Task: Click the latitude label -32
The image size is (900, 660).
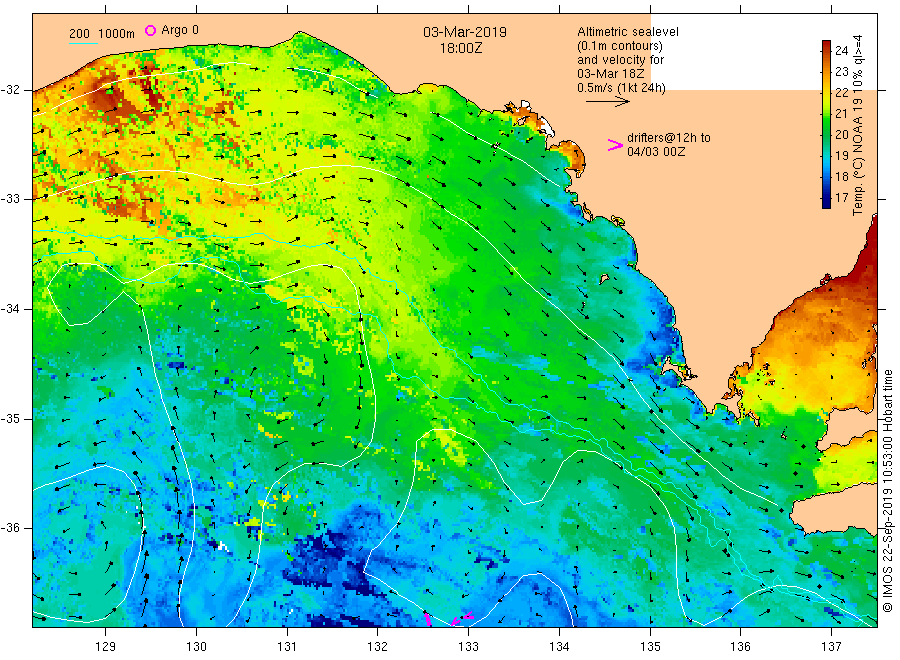Action: [10, 90]
